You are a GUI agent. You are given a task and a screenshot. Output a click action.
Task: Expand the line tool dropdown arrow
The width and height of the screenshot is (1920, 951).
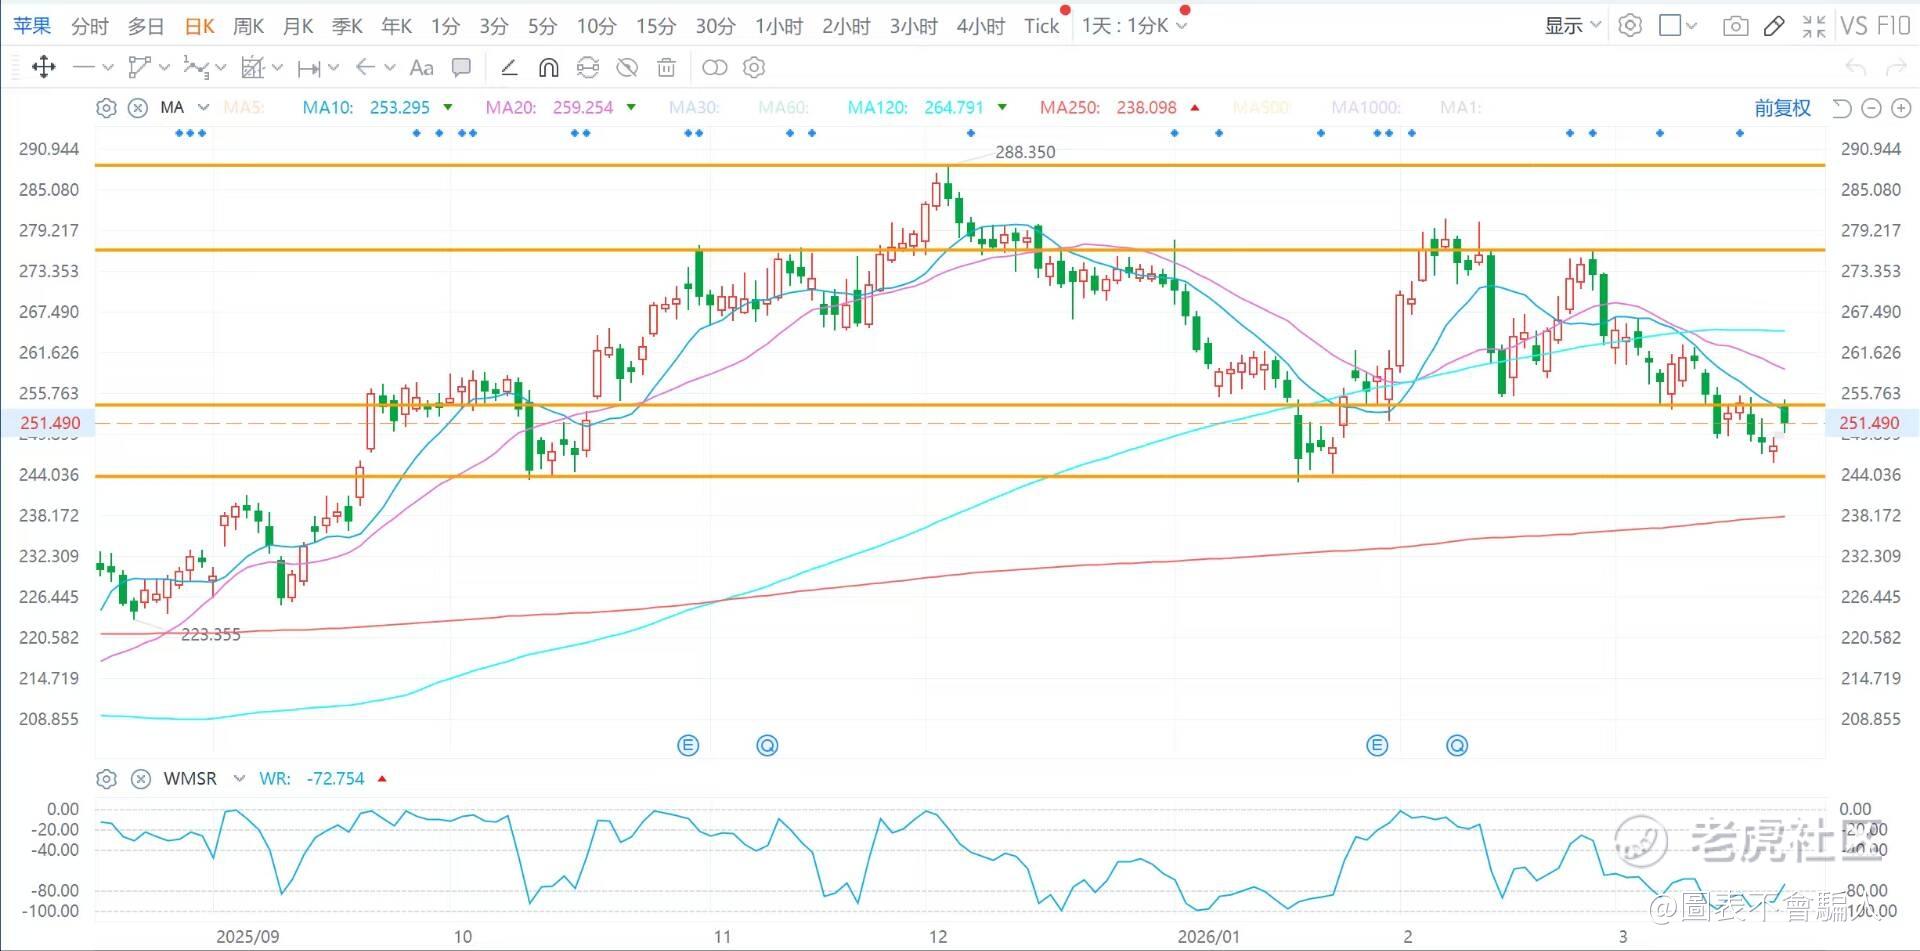(108, 68)
